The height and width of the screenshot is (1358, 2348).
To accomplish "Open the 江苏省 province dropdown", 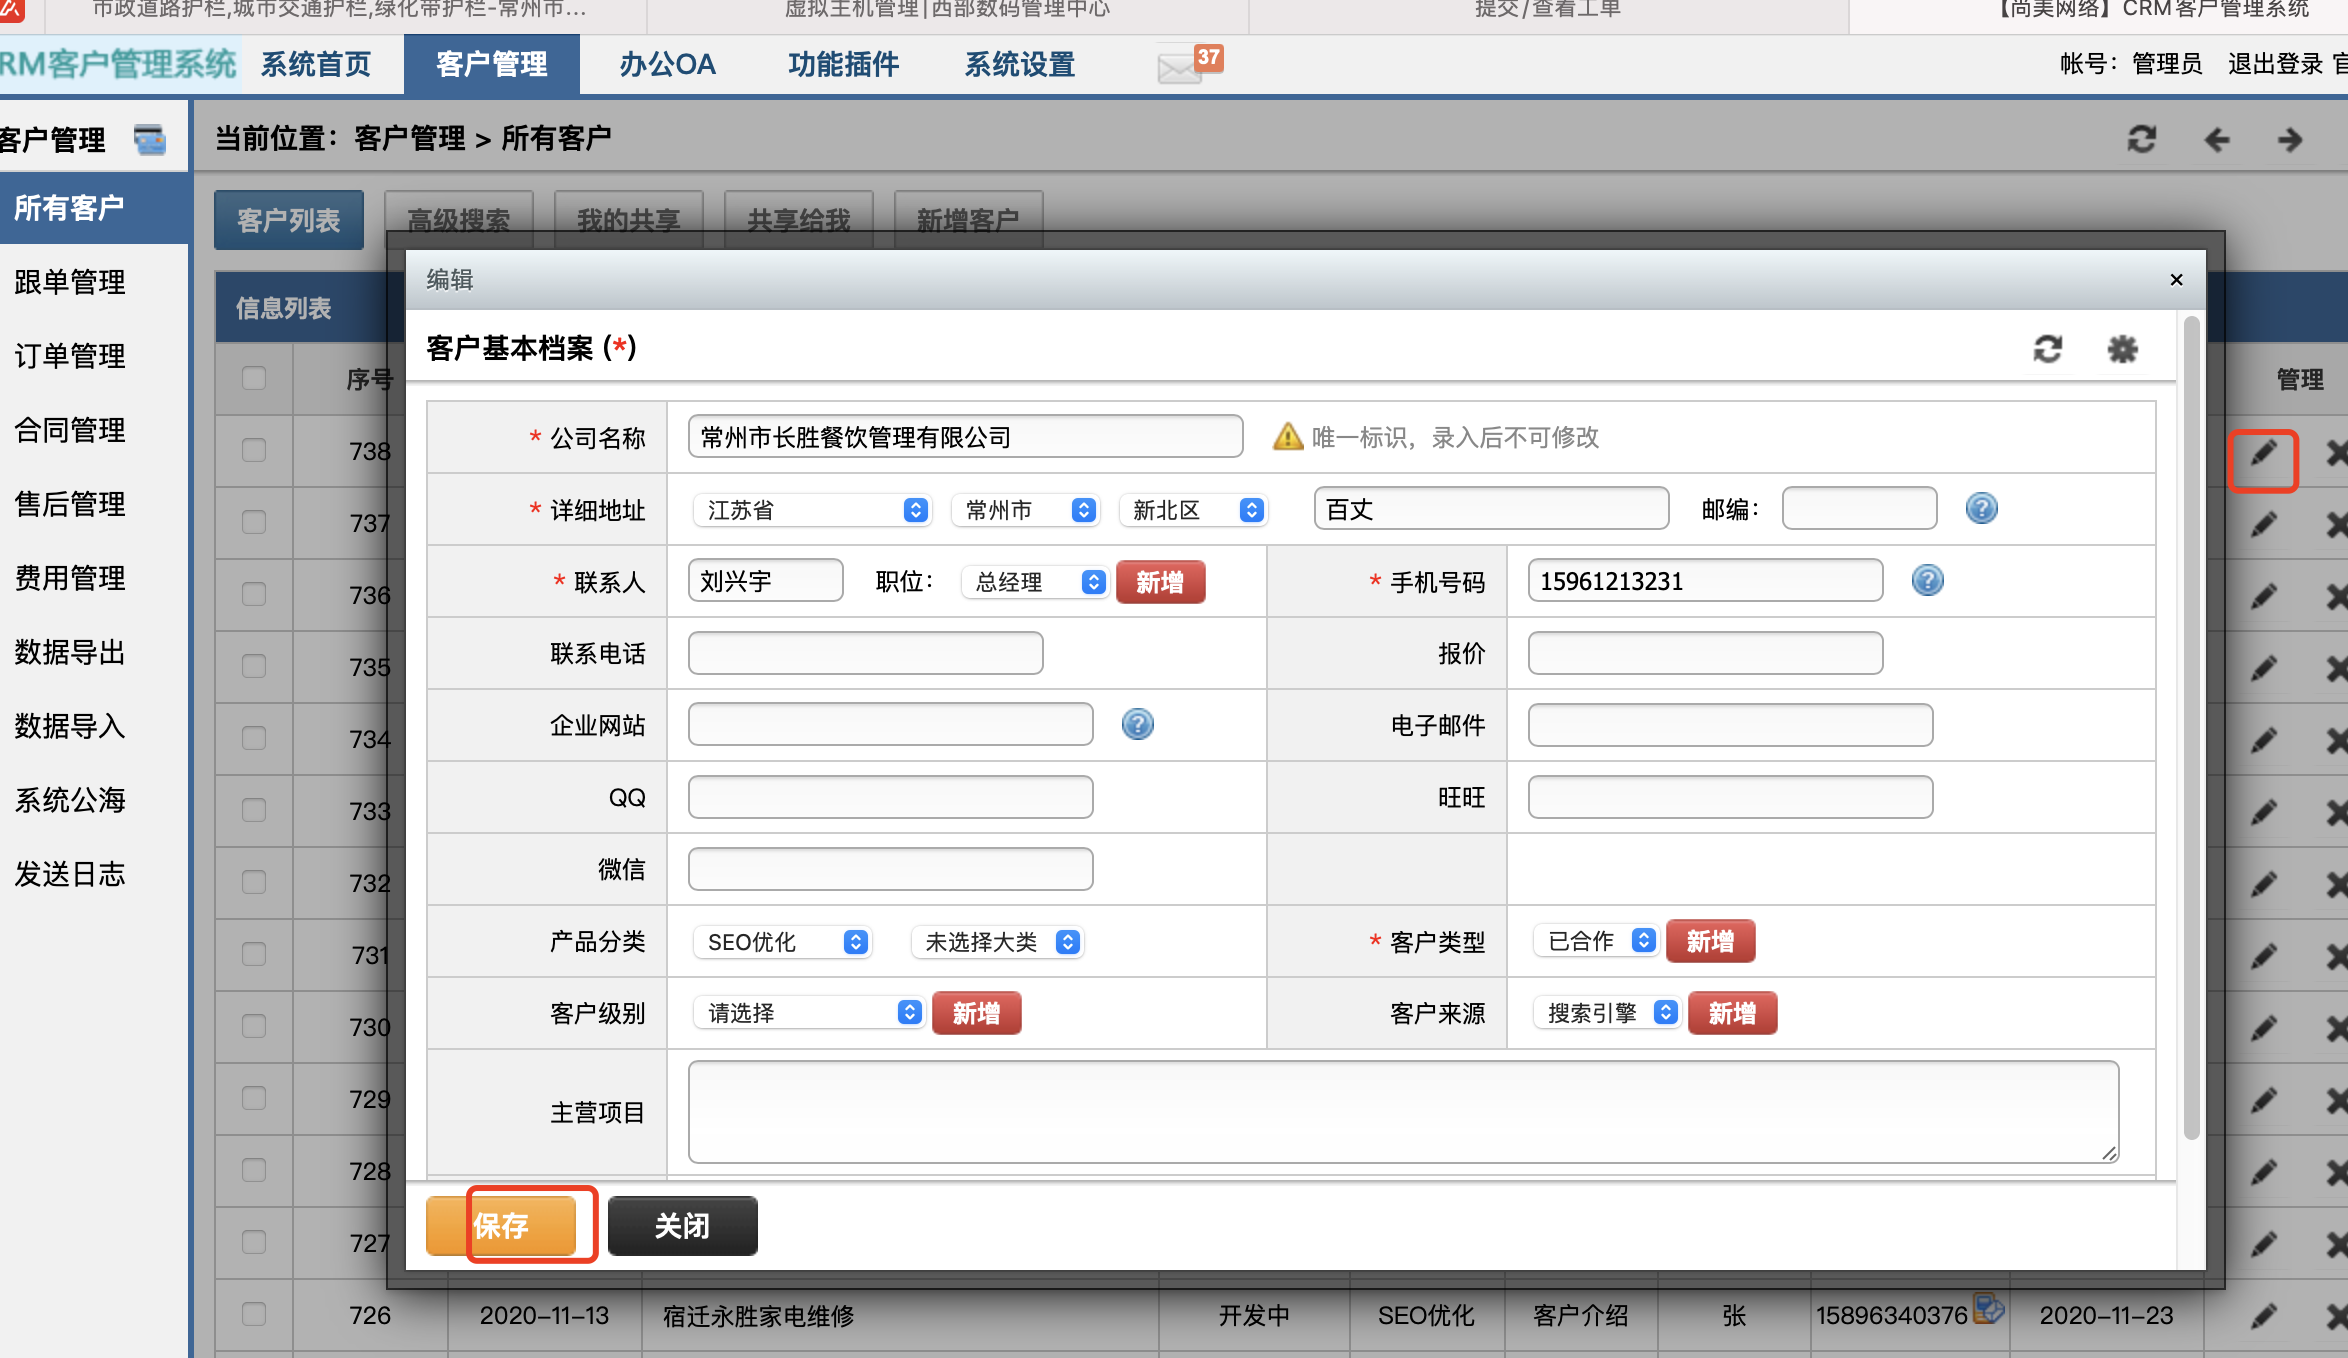I will [812, 510].
